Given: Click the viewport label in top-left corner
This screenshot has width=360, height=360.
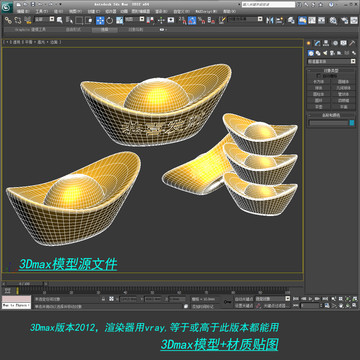Looking at the screenshot, I should pos(32,42).
